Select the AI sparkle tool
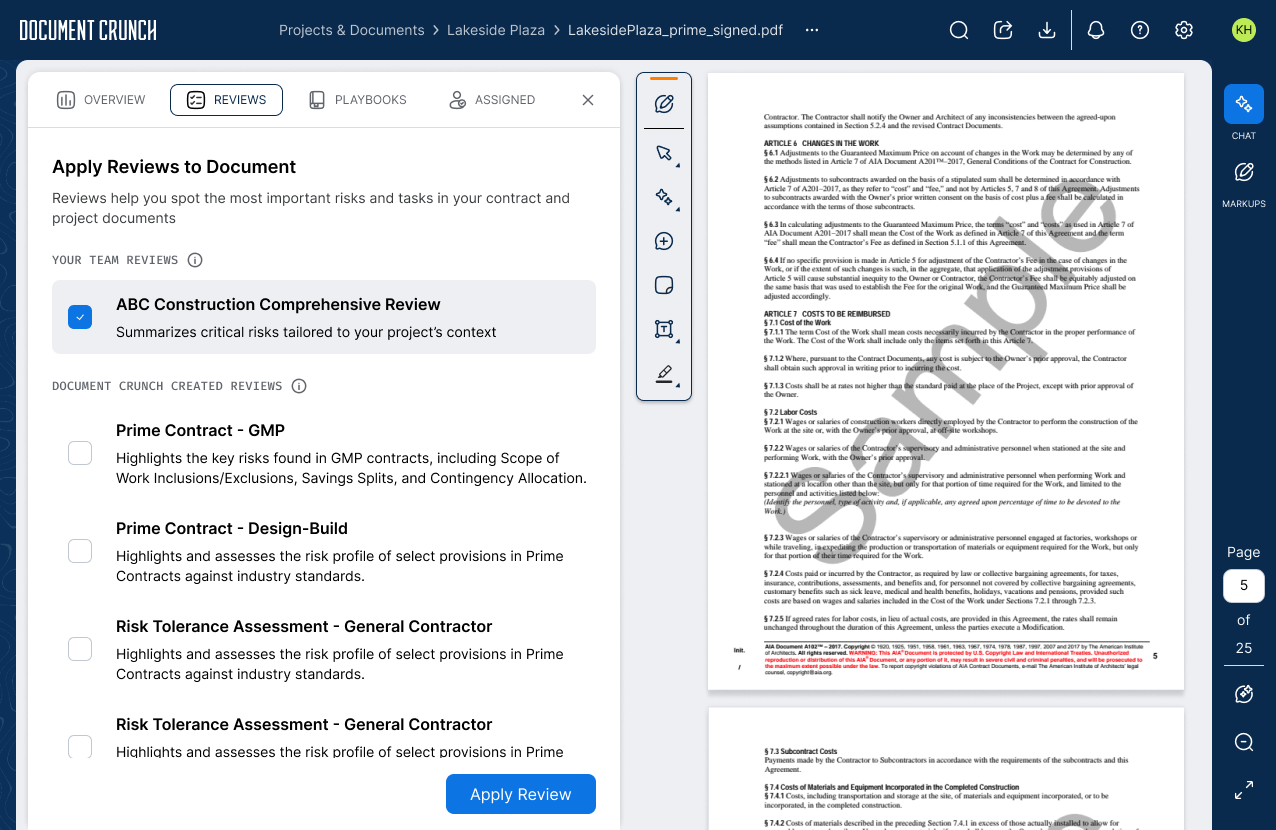Screen dimensions: 1276x830 [x=663, y=197]
